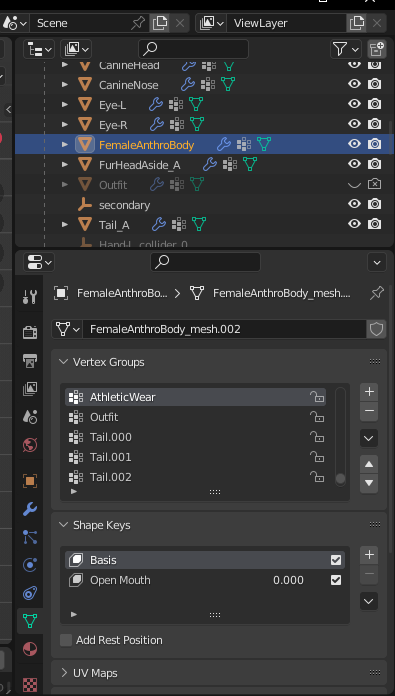The height and width of the screenshot is (696, 395).
Task: Open the View Layer properties tab
Action: [30, 388]
